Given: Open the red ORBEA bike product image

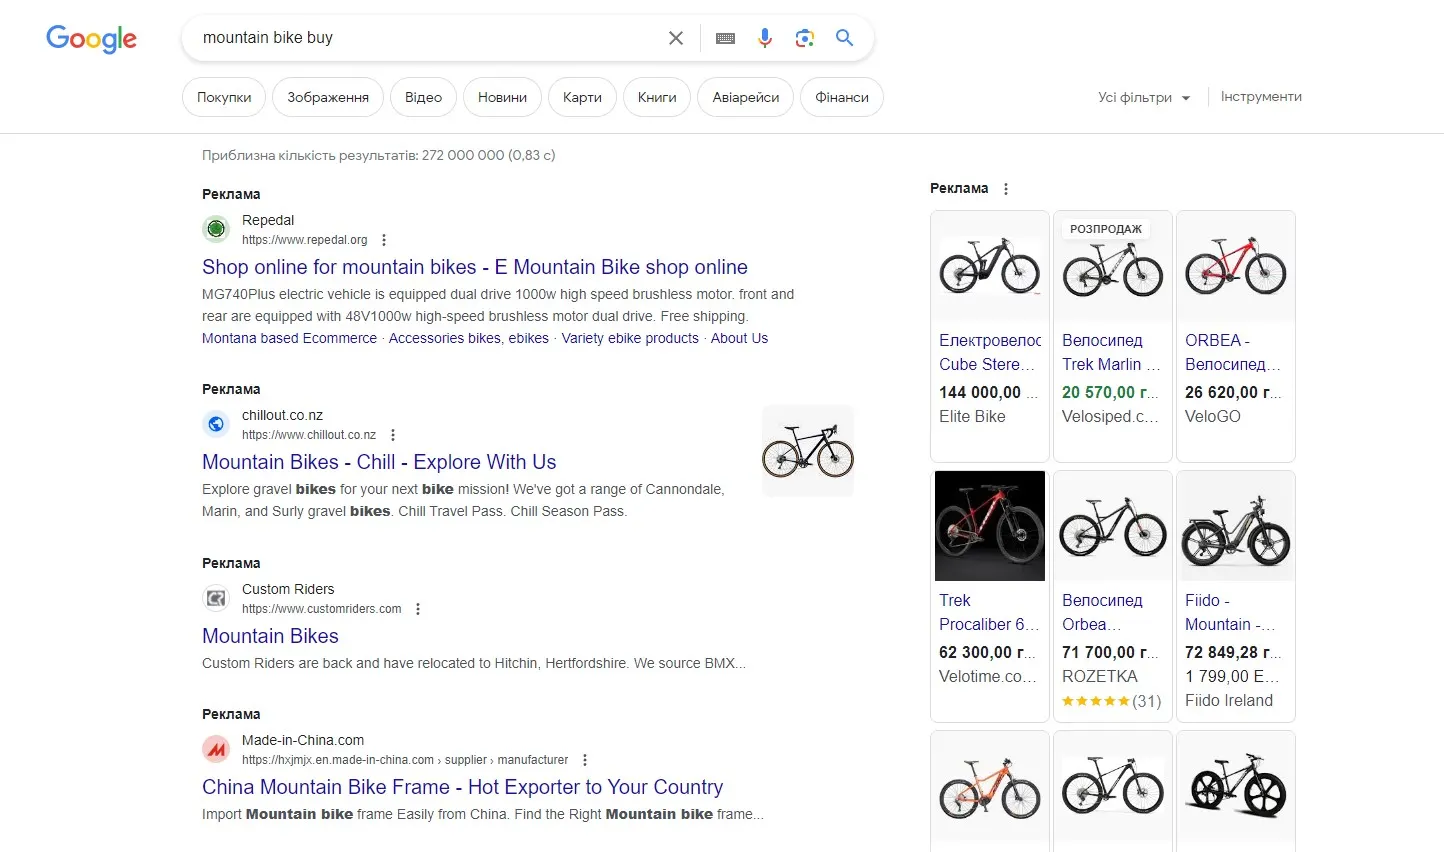Looking at the screenshot, I should click(x=1236, y=266).
